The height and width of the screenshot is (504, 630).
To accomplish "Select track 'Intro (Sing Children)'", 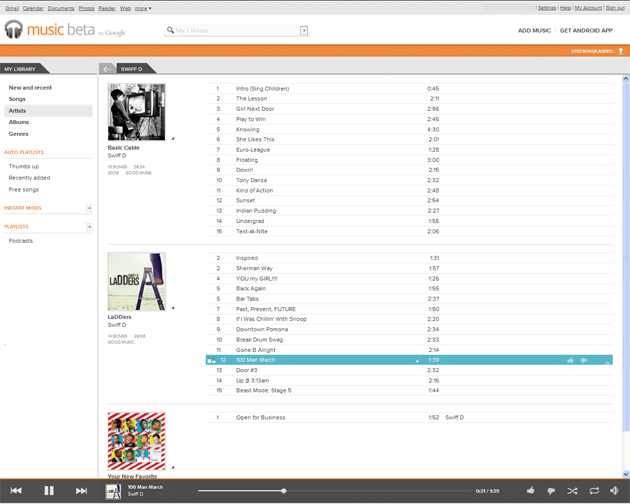I will pyautogui.click(x=409, y=88).
